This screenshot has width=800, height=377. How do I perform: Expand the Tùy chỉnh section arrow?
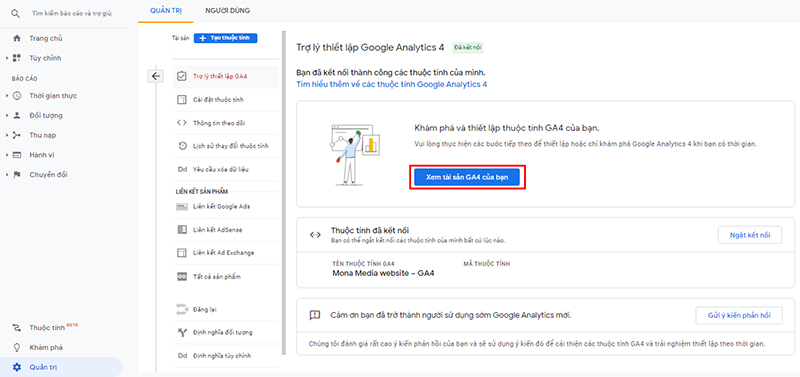(7, 58)
